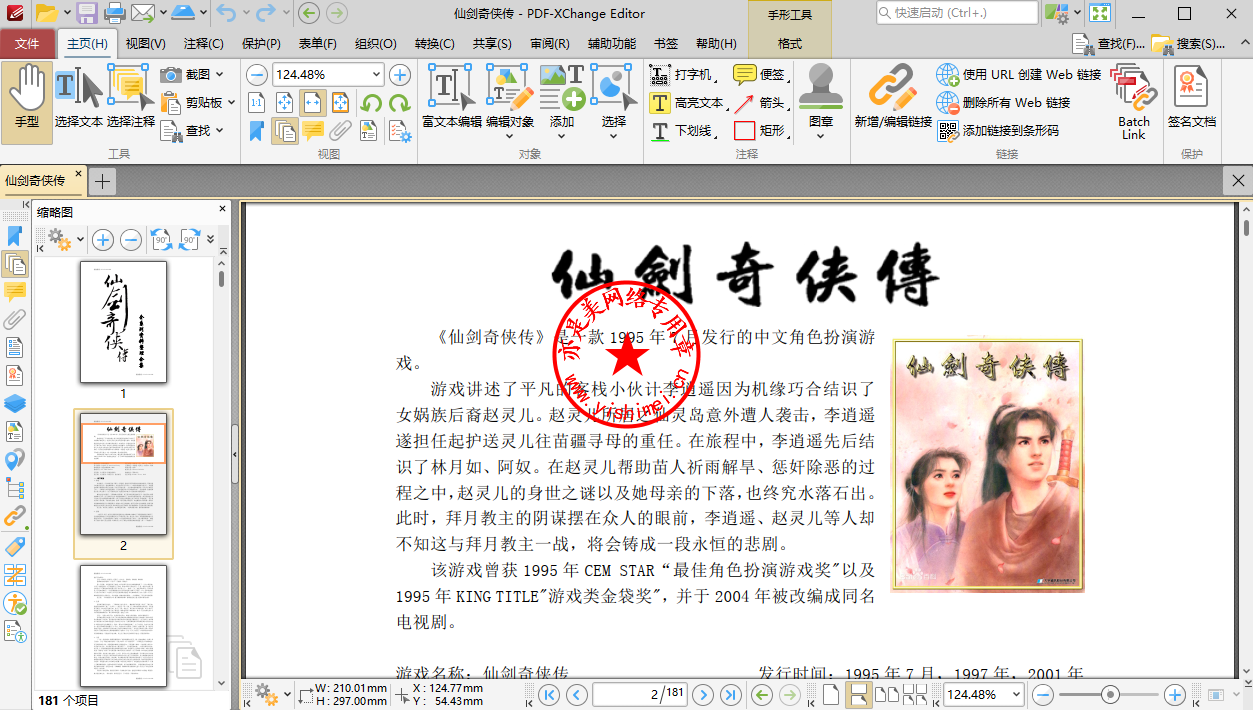Click the zoom slider in the status bar
This screenshot has width=1253, height=710.
coord(1109,695)
